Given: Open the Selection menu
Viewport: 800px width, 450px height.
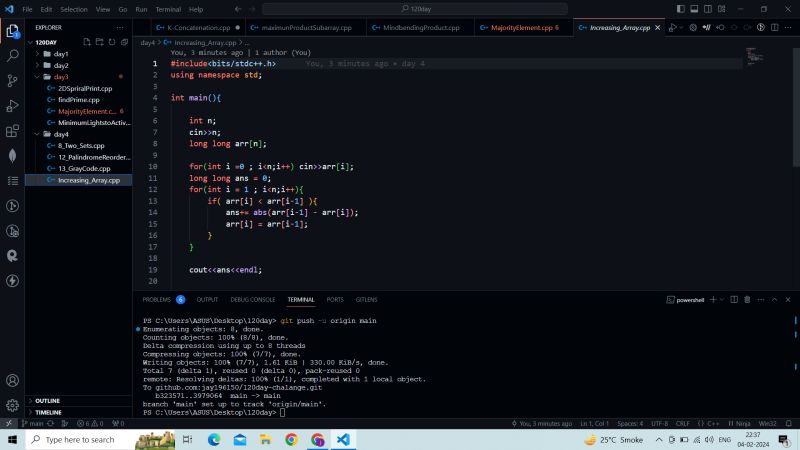Looking at the screenshot, I should [74, 9].
